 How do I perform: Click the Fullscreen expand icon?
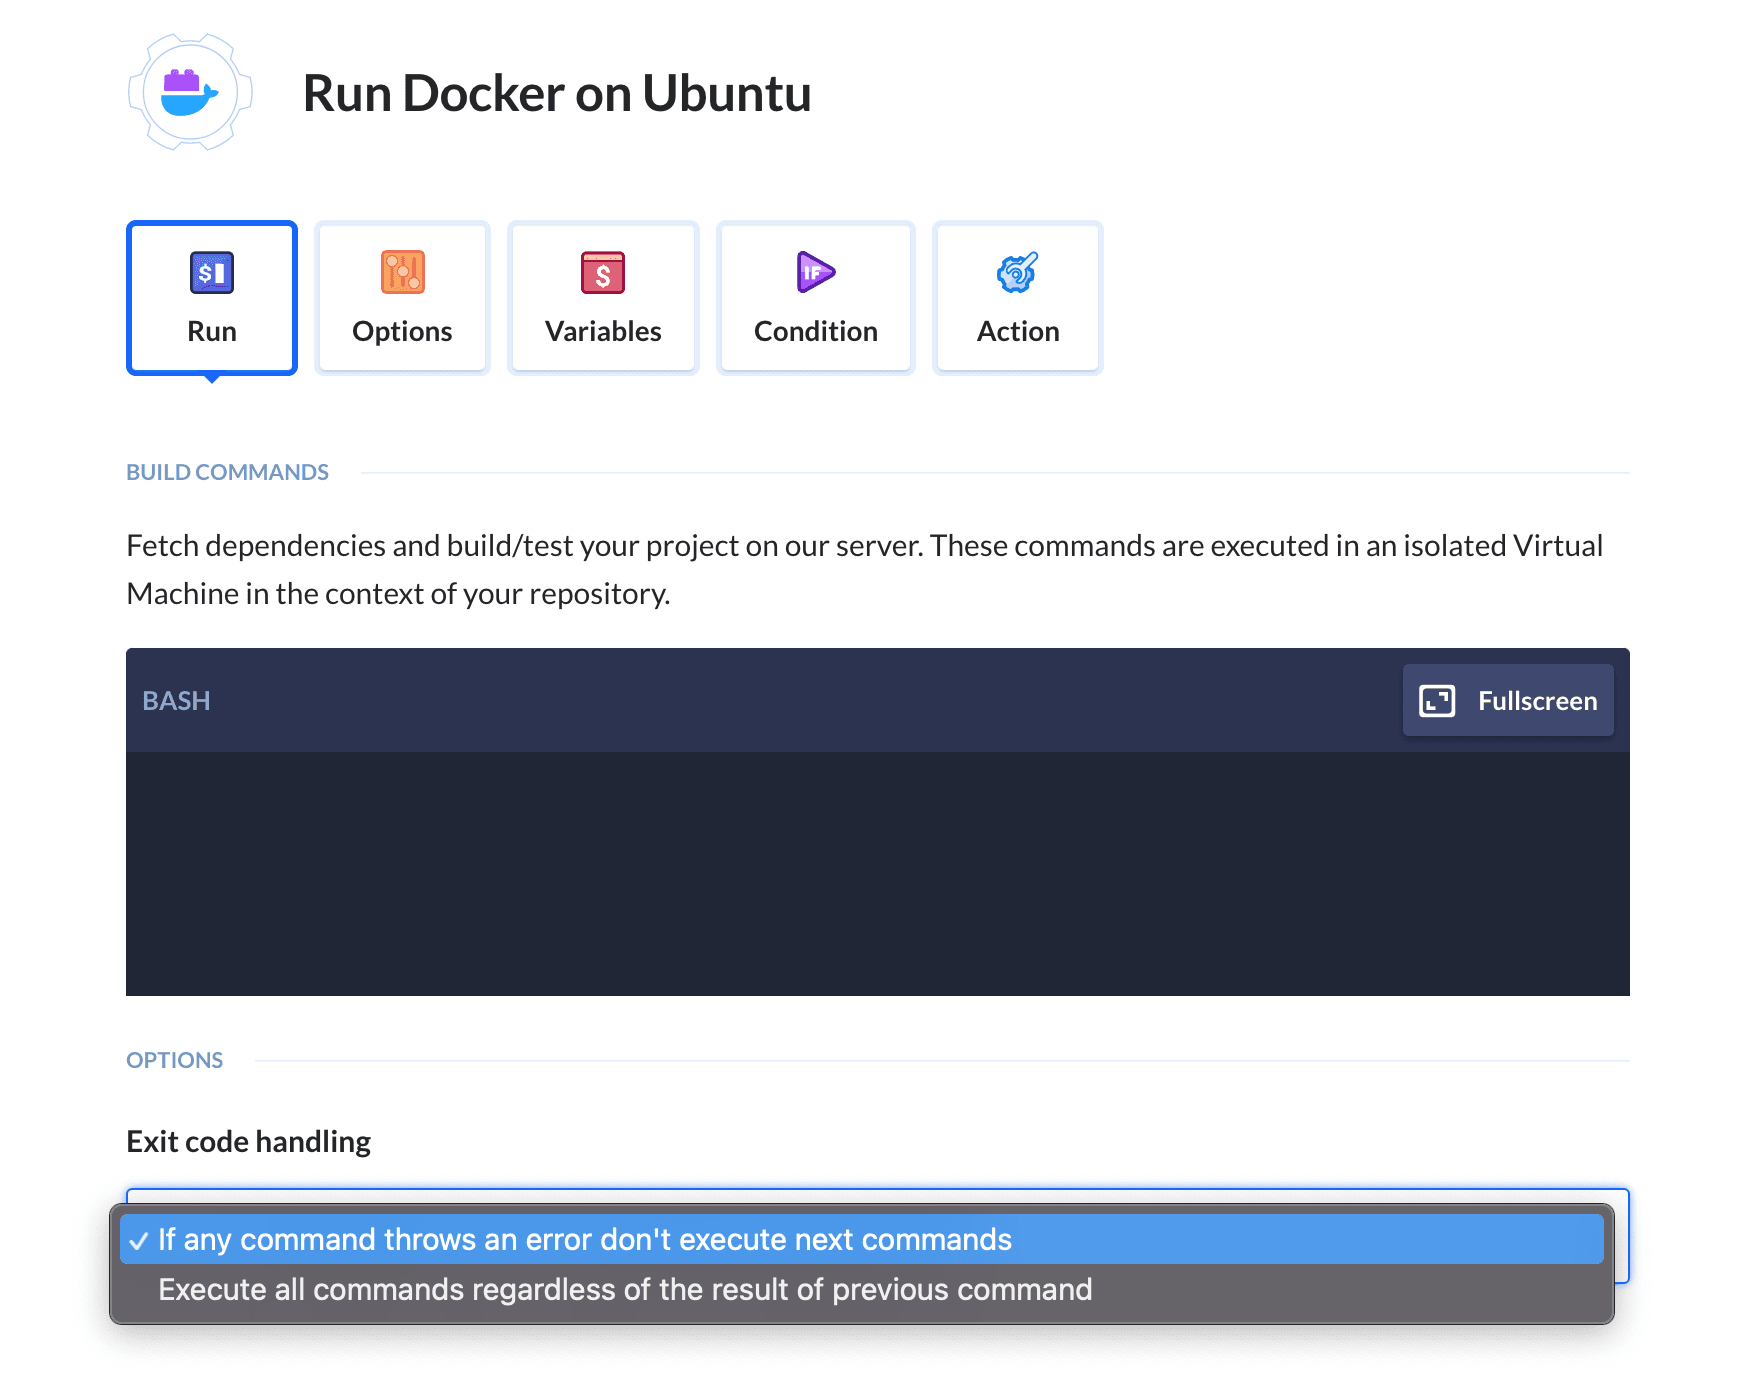[1437, 700]
